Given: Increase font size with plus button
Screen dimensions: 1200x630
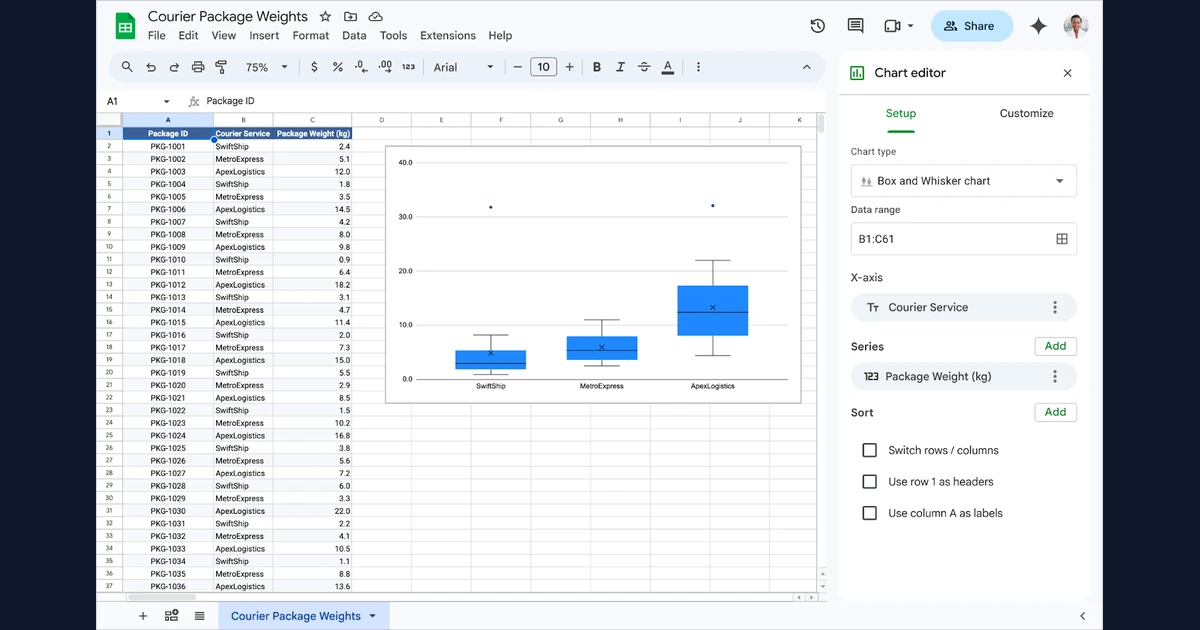Looking at the screenshot, I should pyautogui.click(x=570, y=67).
